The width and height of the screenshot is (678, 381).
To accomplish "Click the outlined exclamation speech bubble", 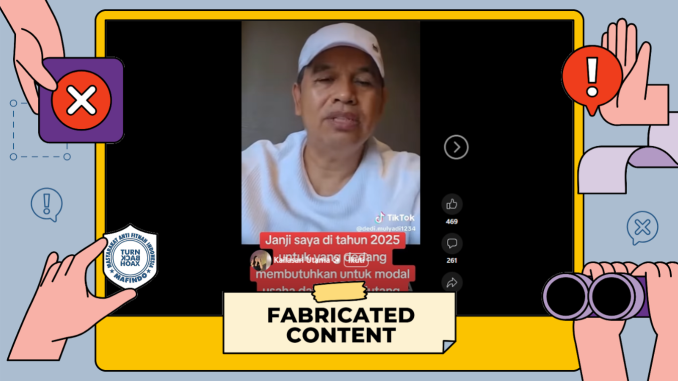I will (47, 204).
